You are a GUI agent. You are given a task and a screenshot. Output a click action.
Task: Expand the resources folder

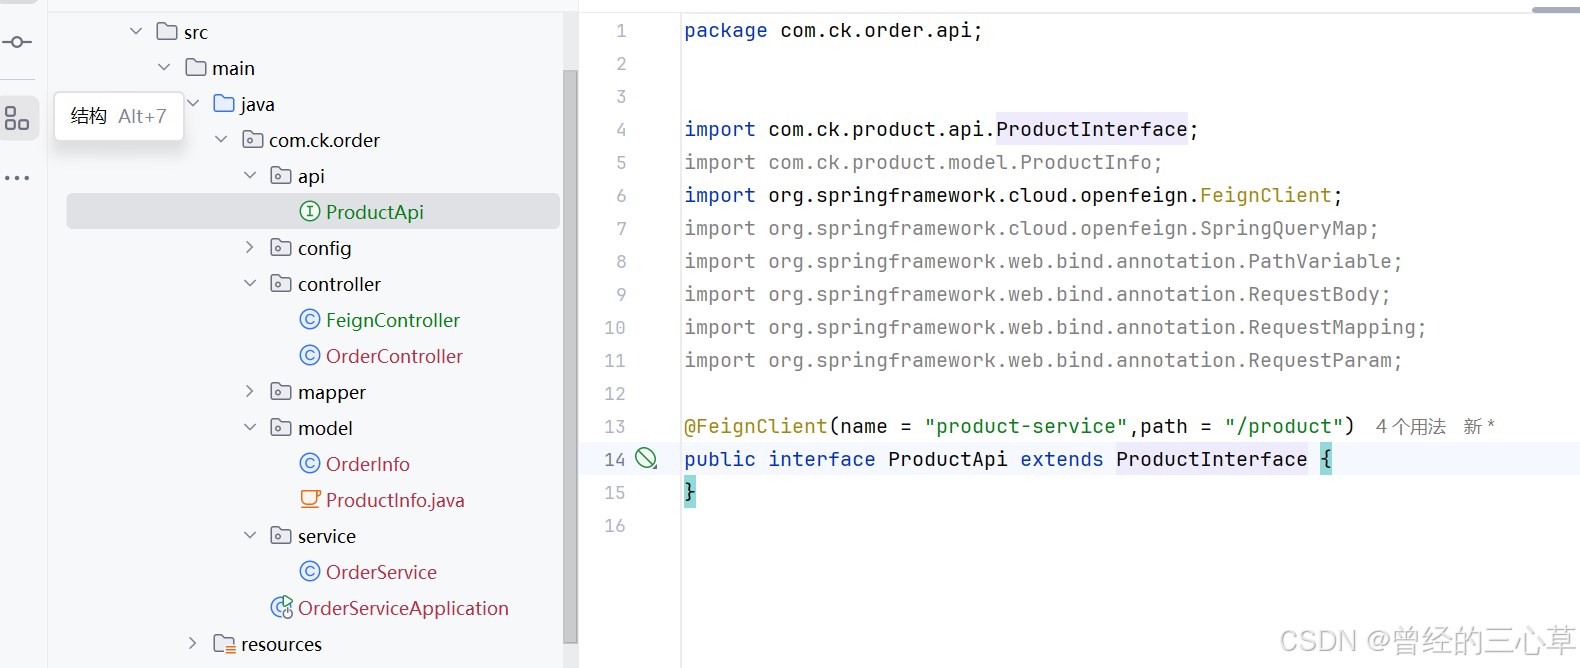193,643
